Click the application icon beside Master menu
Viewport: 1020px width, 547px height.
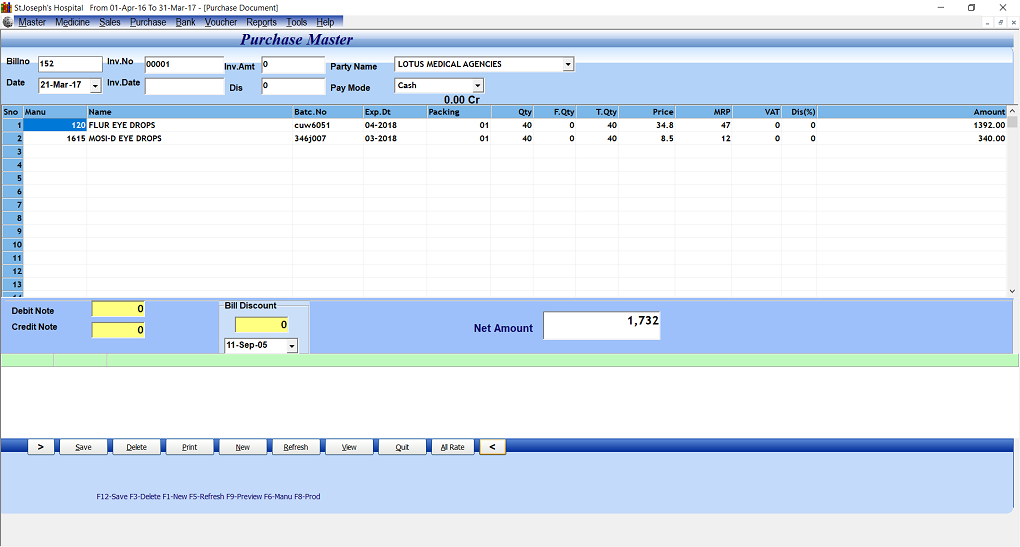(8, 22)
